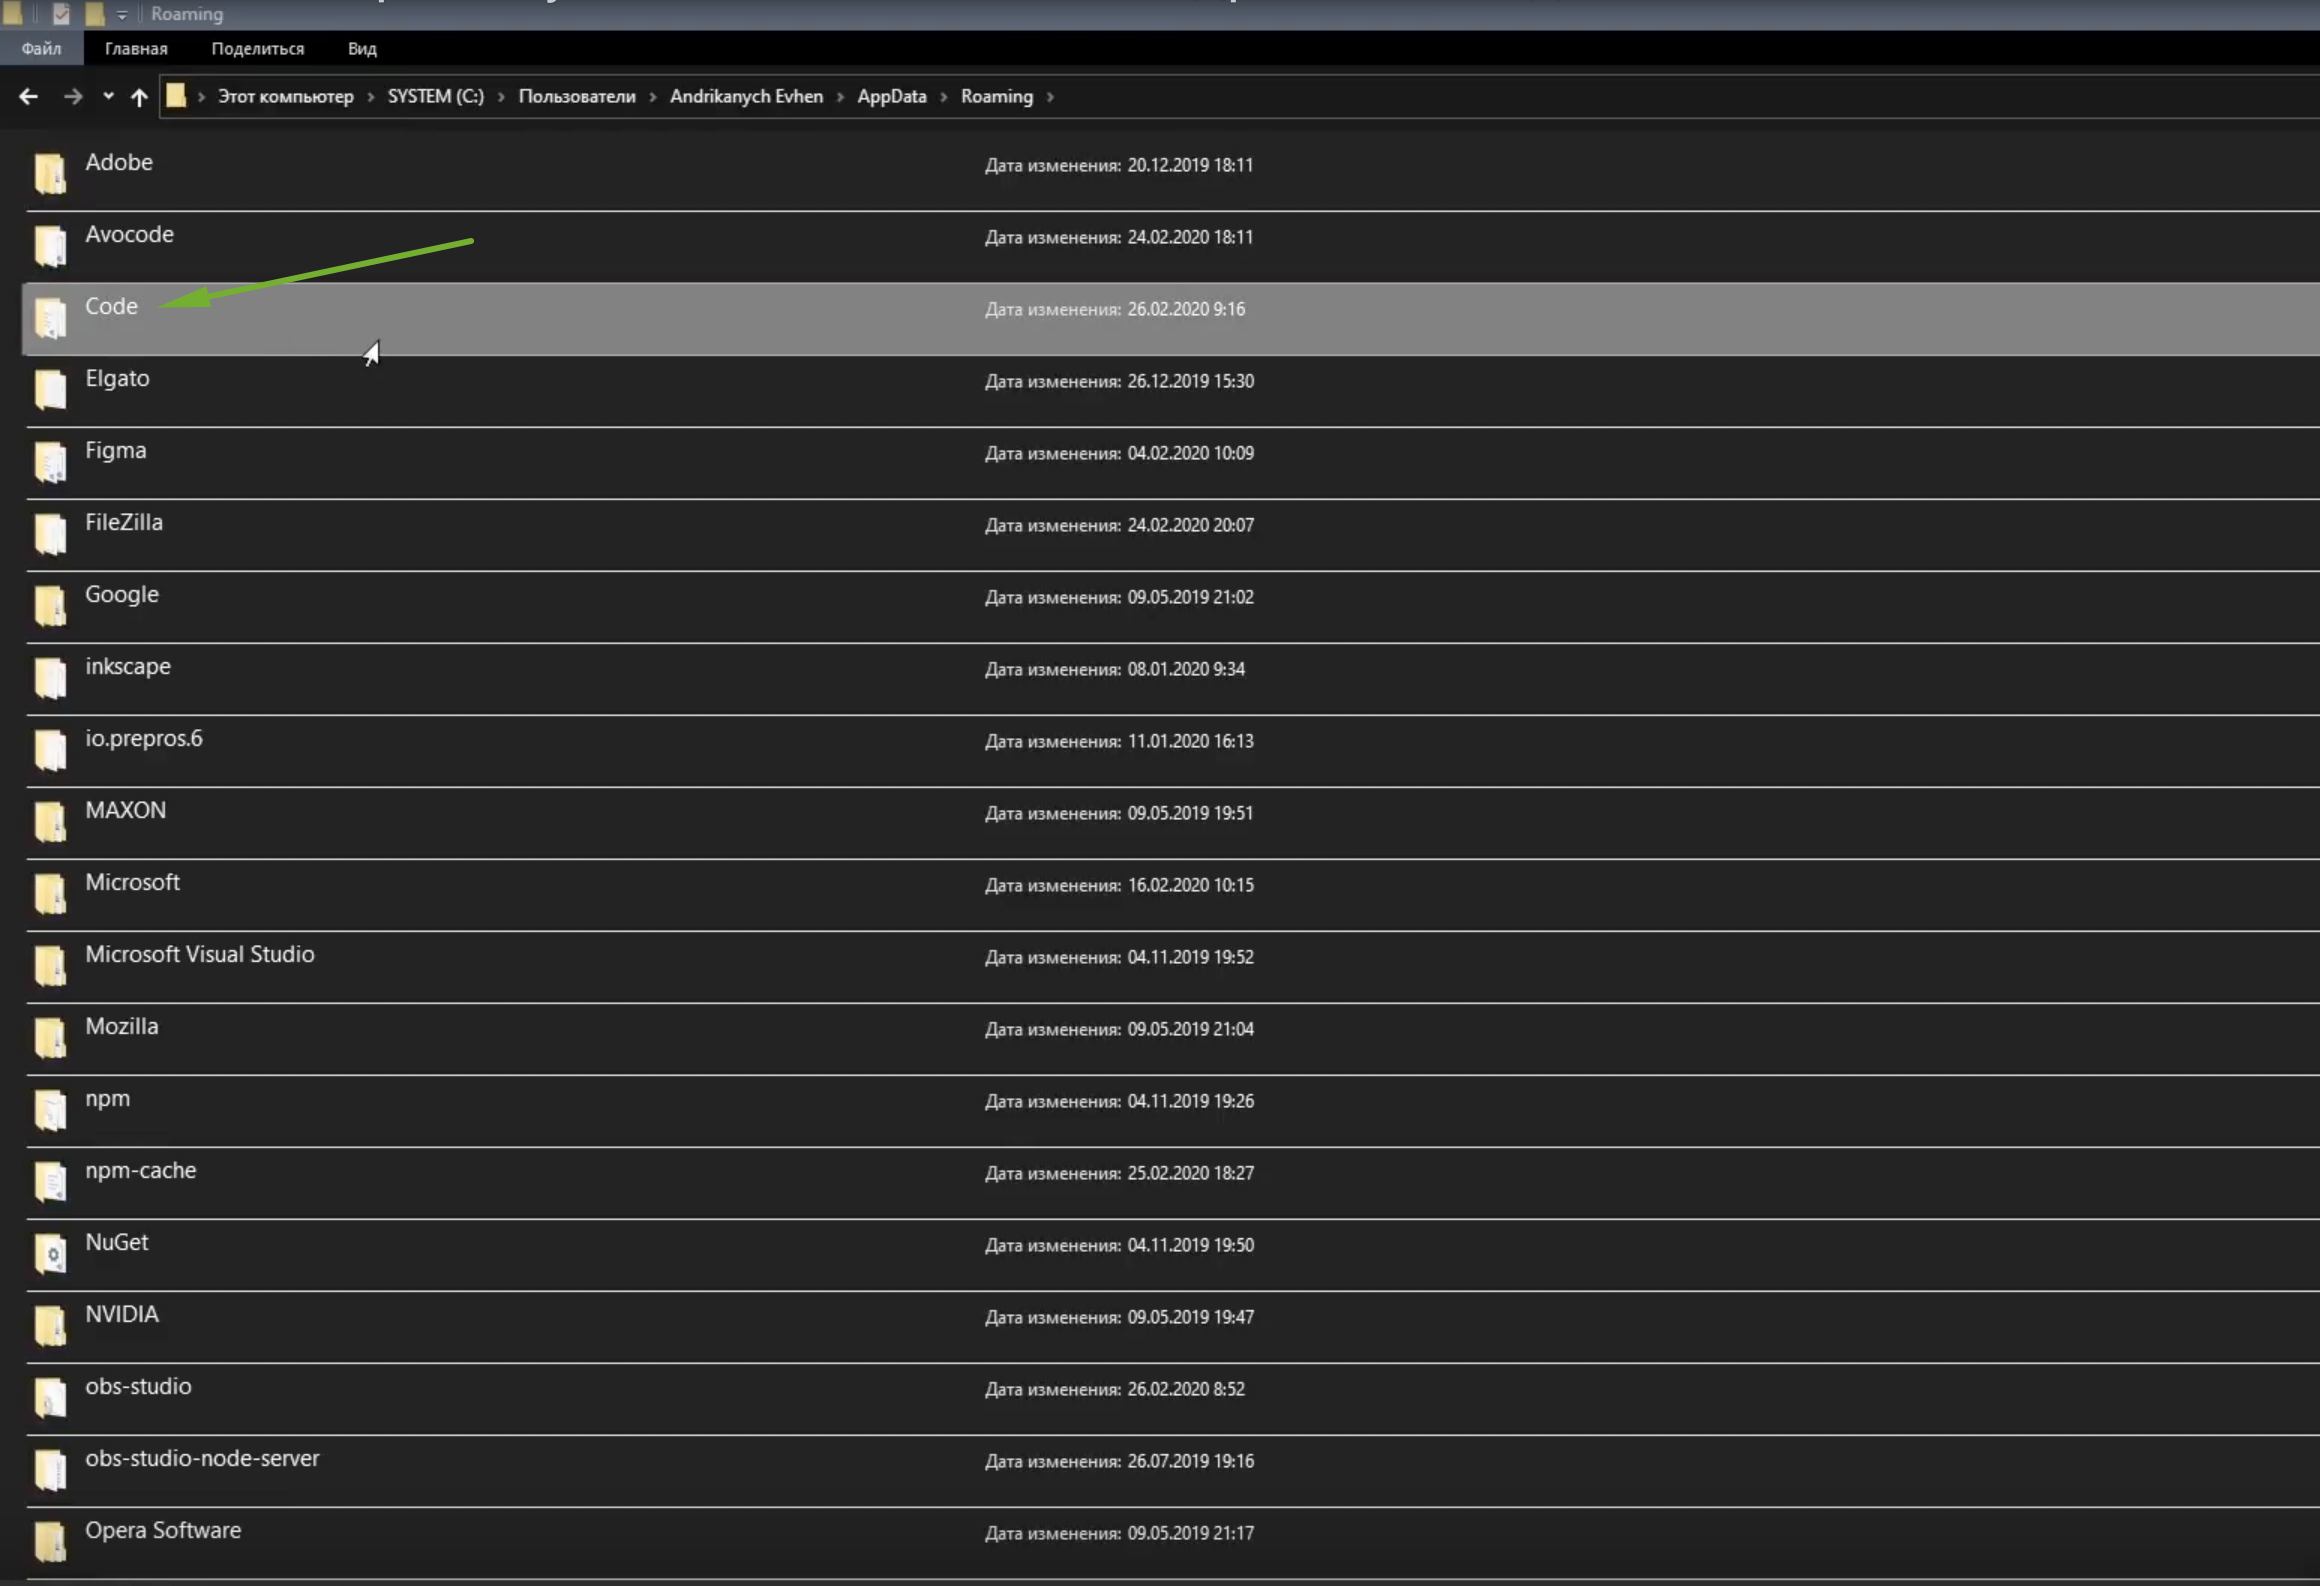2320x1586 pixels.
Task: Open the Mozilla folder
Action: point(122,1024)
